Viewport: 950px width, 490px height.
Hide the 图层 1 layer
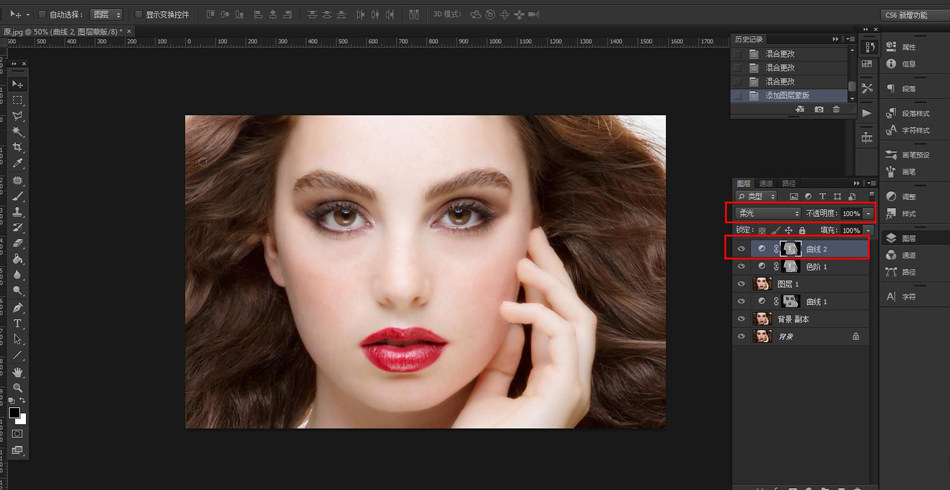point(741,283)
